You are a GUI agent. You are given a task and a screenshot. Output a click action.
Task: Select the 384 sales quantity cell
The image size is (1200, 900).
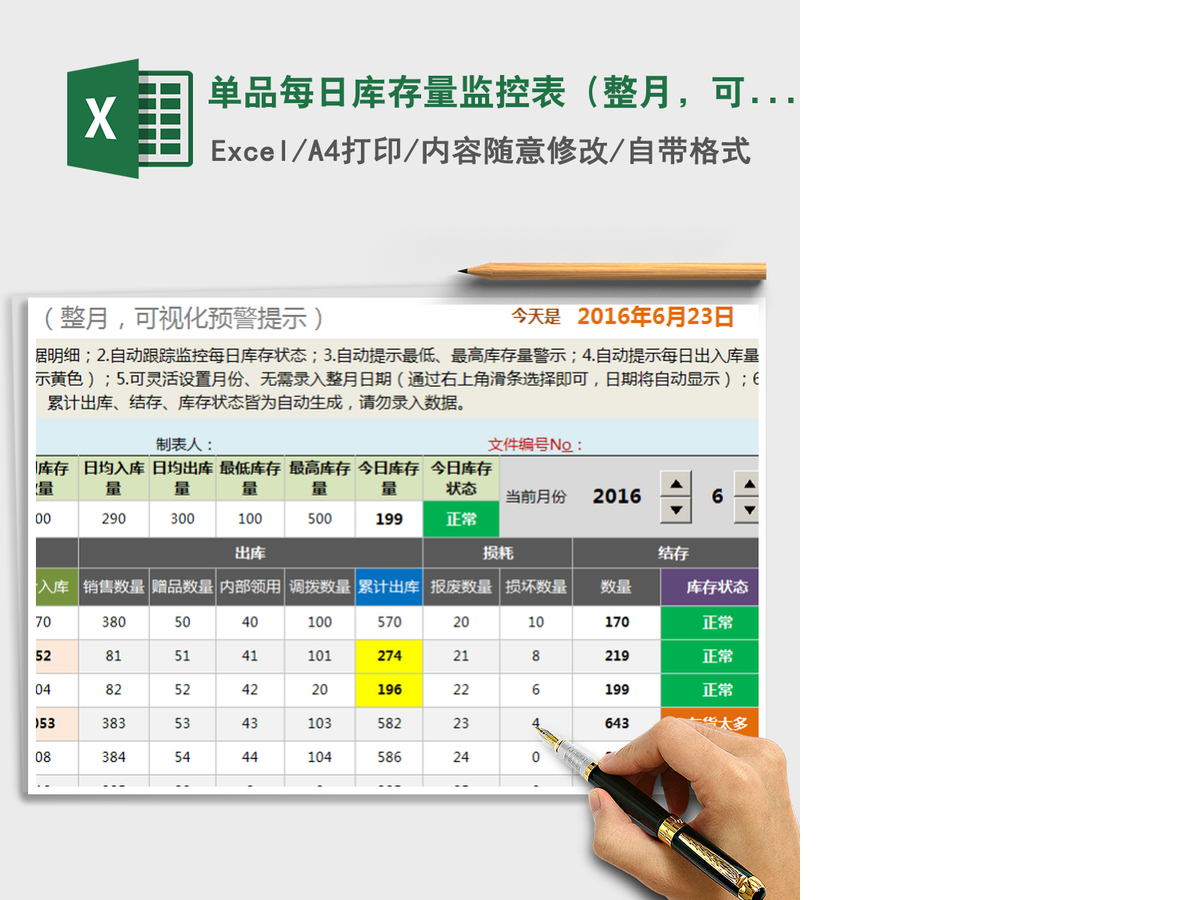pos(114,757)
